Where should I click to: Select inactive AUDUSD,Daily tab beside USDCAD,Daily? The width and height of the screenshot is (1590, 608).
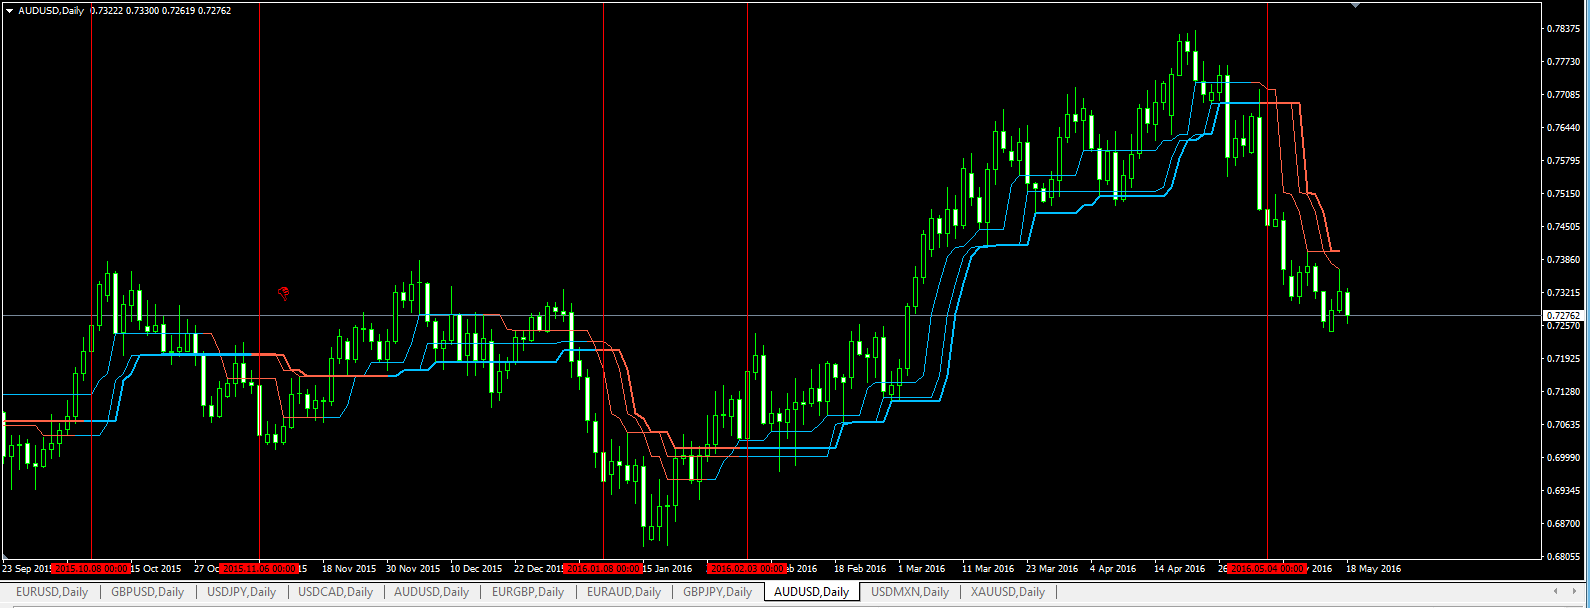pos(431,592)
